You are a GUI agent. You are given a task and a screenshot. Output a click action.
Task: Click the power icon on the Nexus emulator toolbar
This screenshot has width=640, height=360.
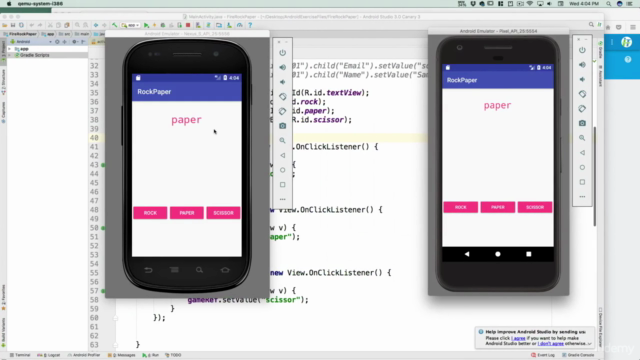tap(282, 53)
